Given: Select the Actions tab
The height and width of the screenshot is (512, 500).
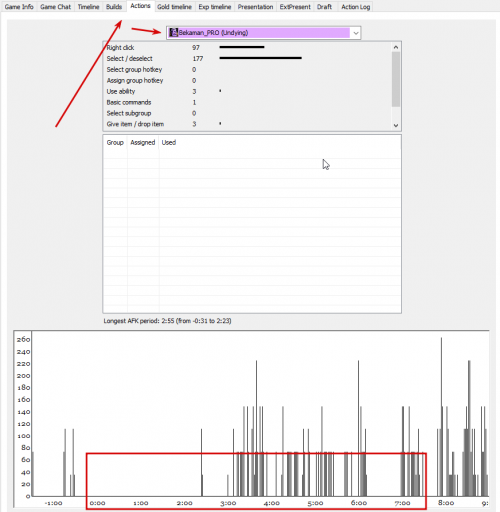Looking at the screenshot, I should click(x=140, y=6).
